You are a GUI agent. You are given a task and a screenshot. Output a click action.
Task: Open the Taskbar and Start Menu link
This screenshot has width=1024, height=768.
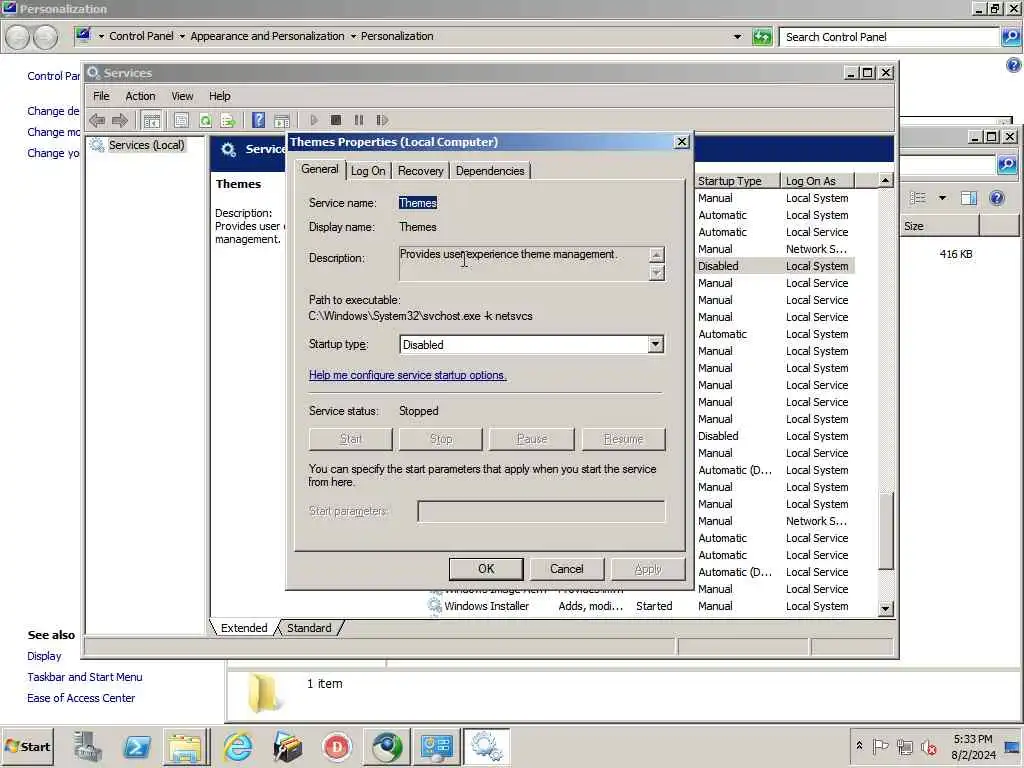pos(85,677)
